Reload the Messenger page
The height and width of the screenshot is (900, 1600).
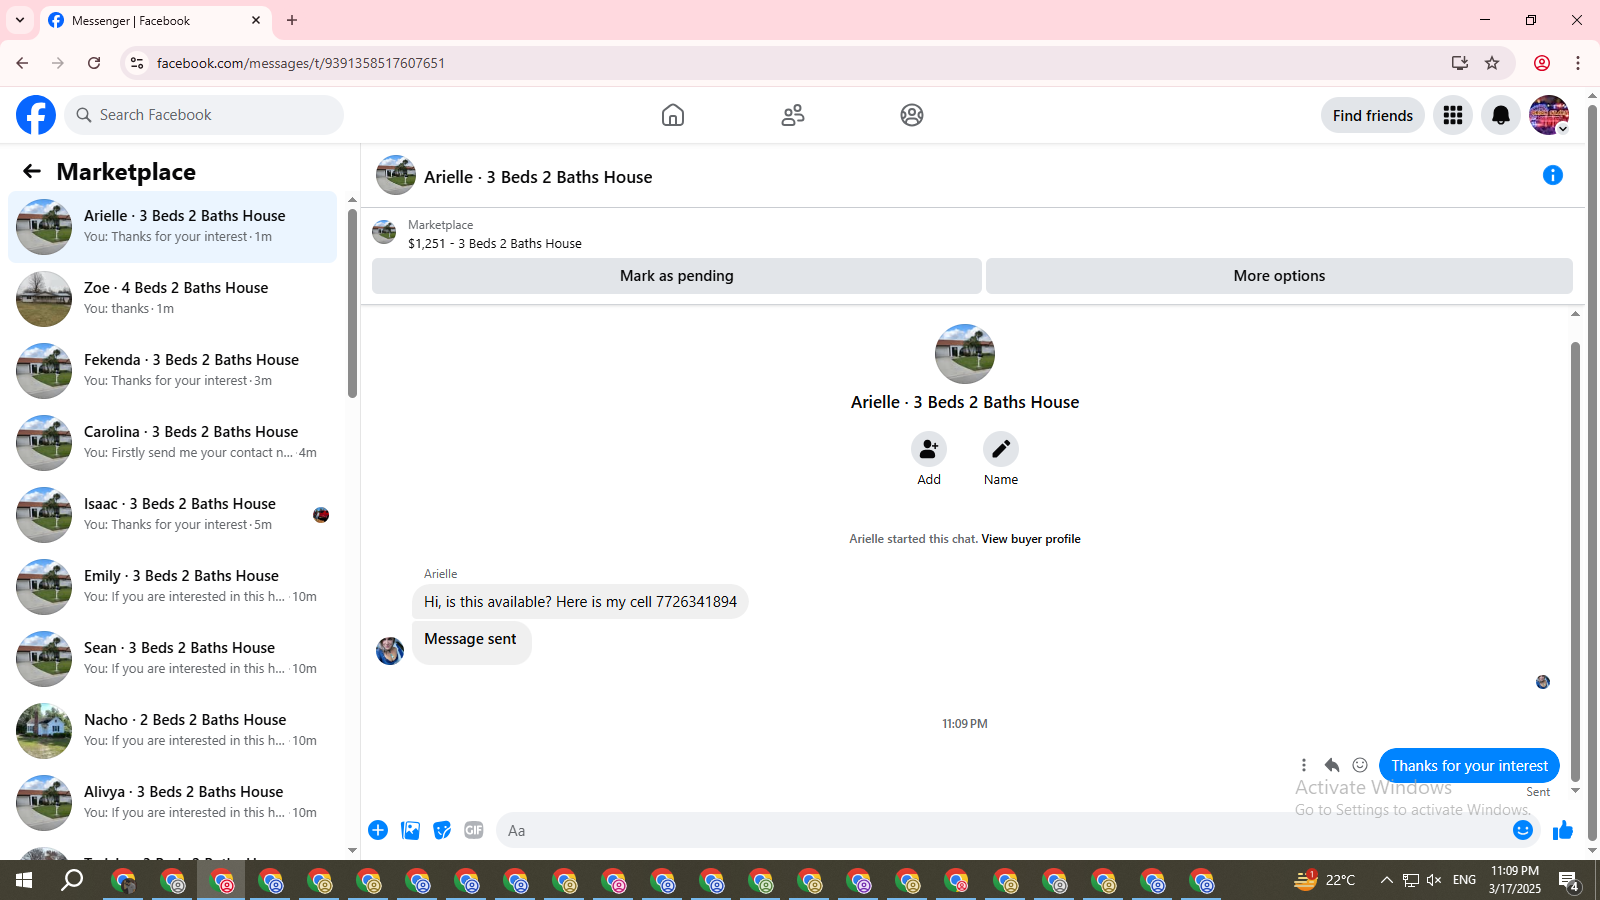tap(94, 63)
